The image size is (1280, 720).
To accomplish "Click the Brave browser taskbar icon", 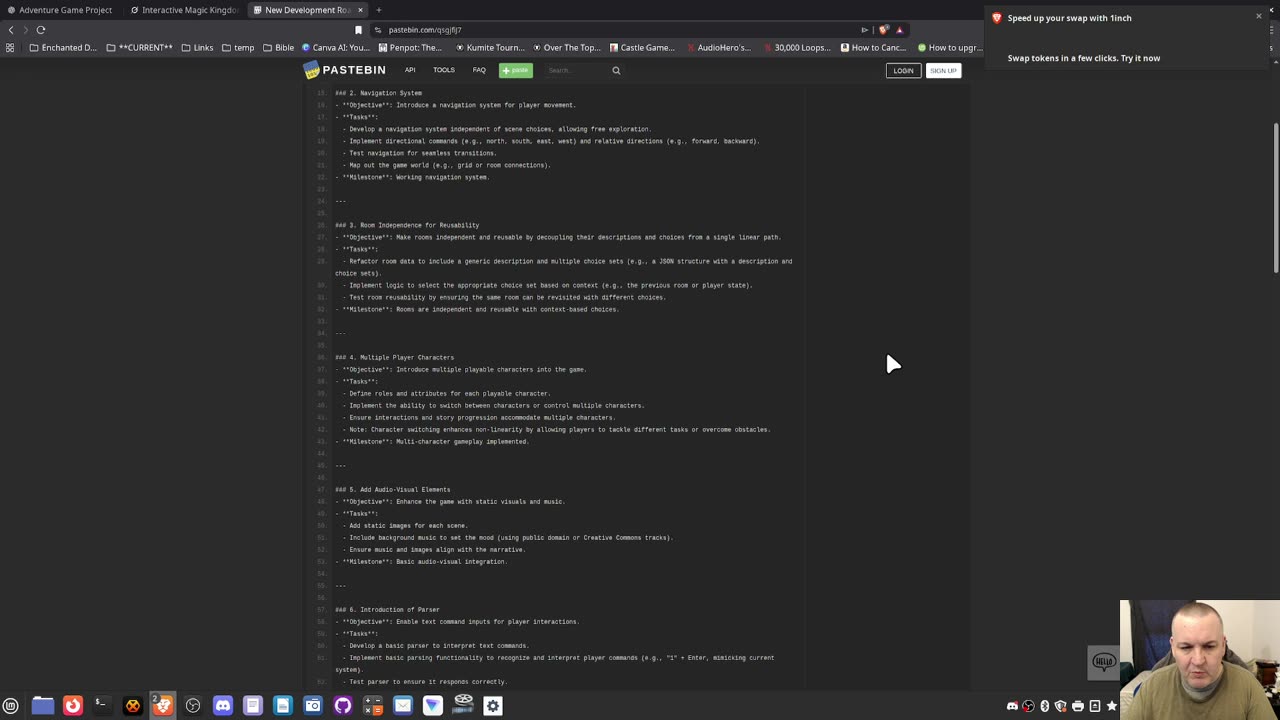I will [162, 706].
